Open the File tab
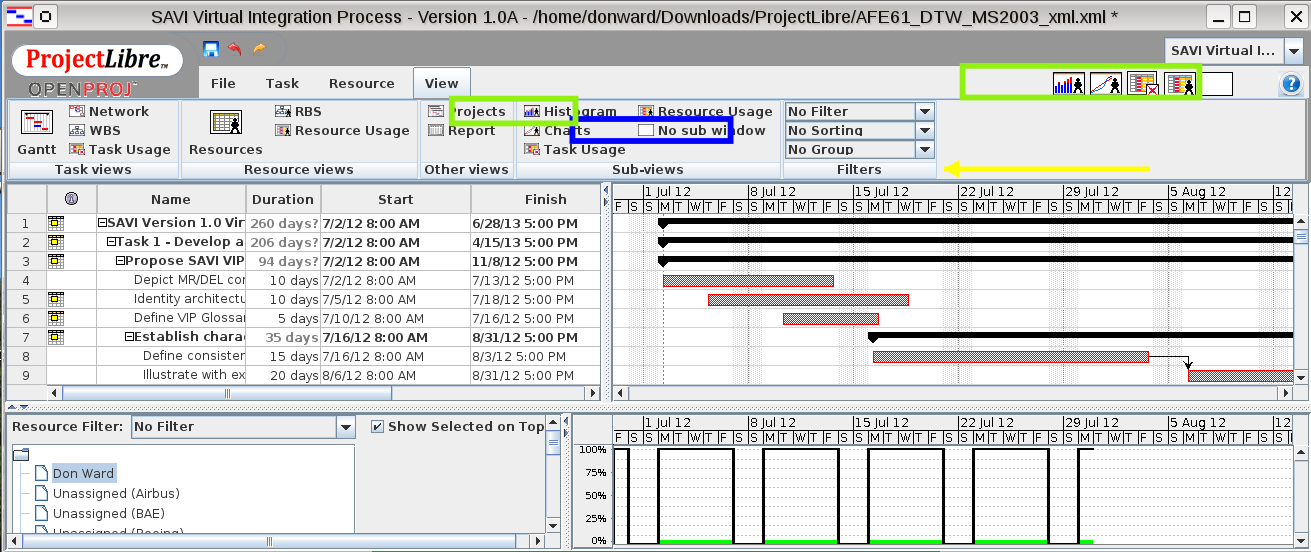Image resolution: width=1311 pixels, height=552 pixels. 224,83
